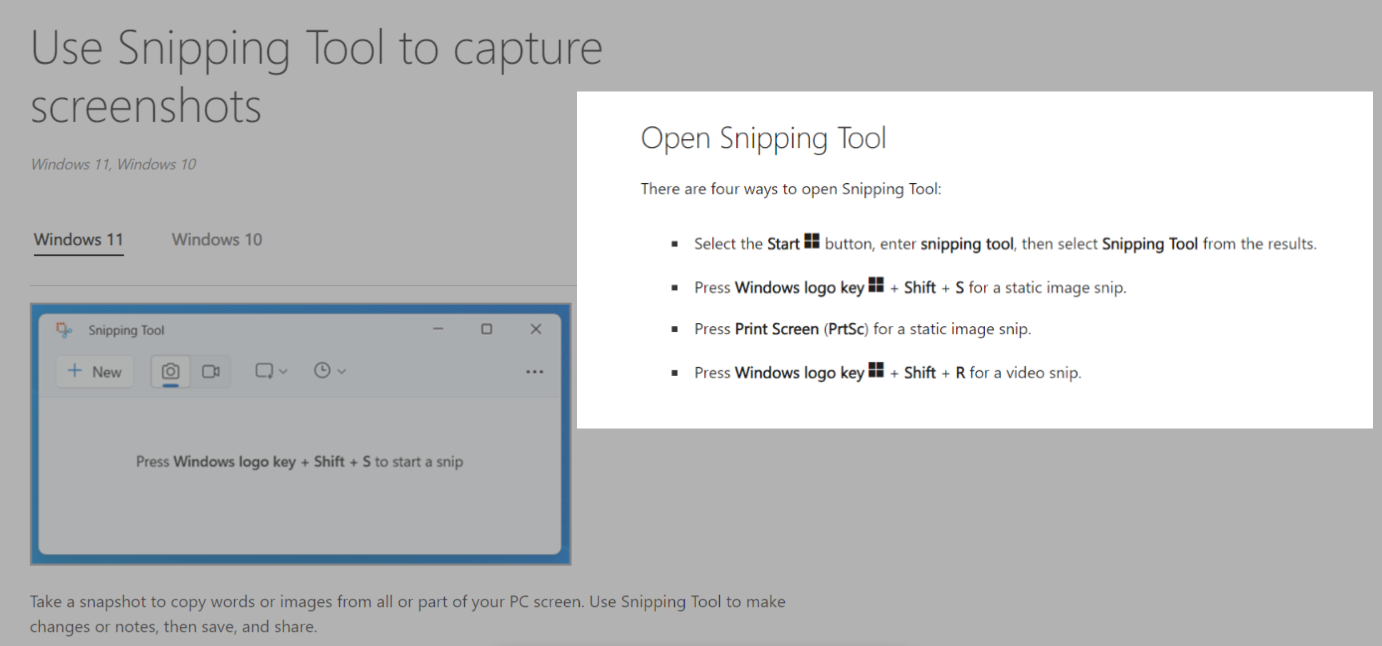Click Windows logo in Shift + S line
1382x646 pixels.
(876, 286)
